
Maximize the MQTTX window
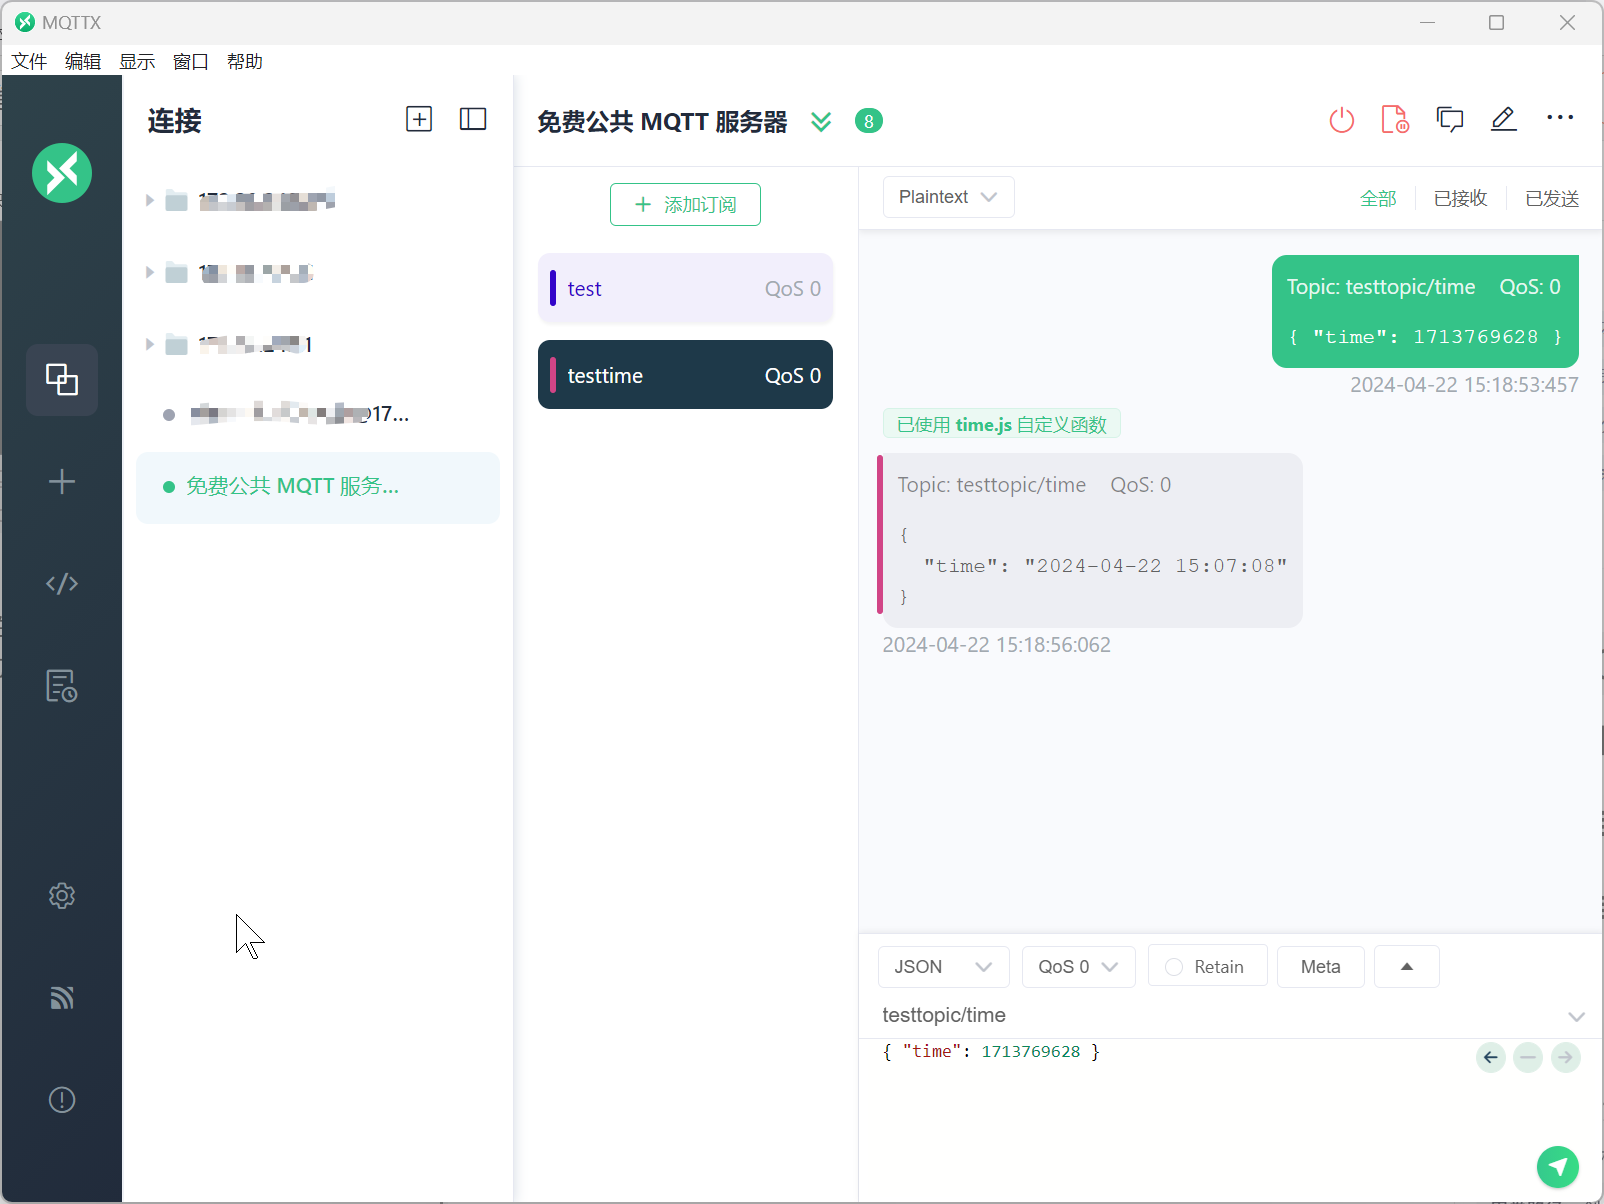tap(1497, 23)
